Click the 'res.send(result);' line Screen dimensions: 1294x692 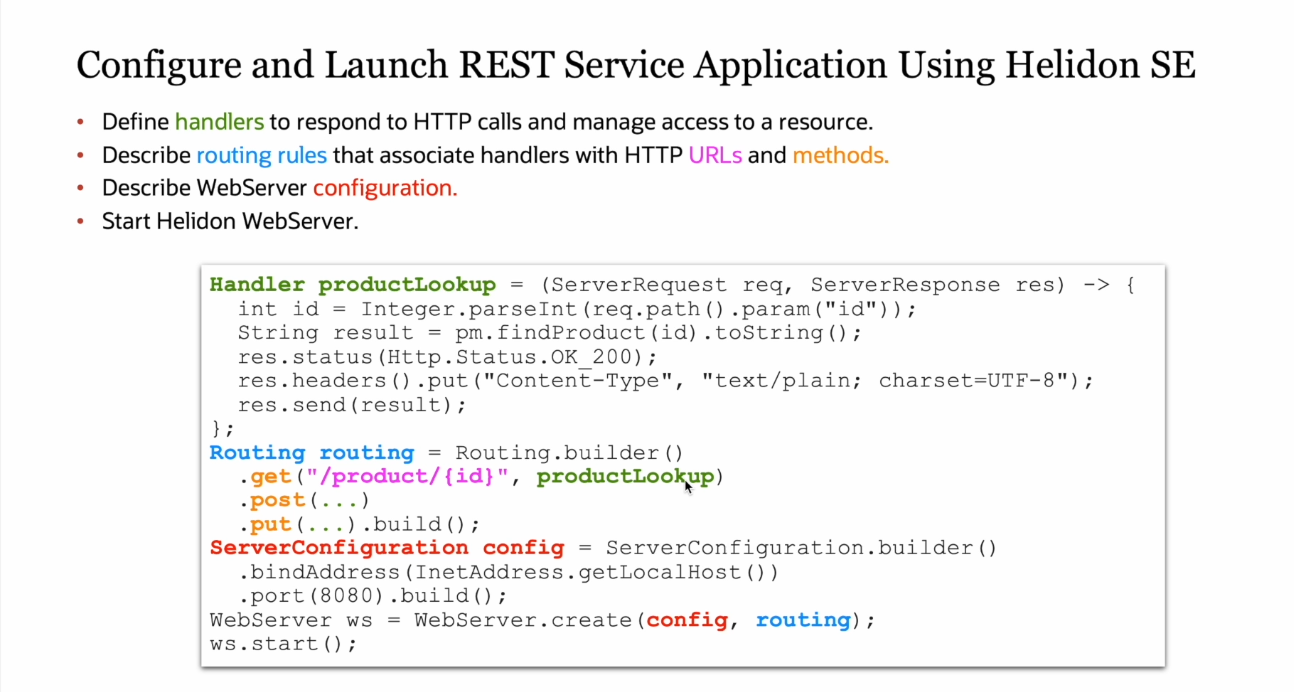click(352, 405)
